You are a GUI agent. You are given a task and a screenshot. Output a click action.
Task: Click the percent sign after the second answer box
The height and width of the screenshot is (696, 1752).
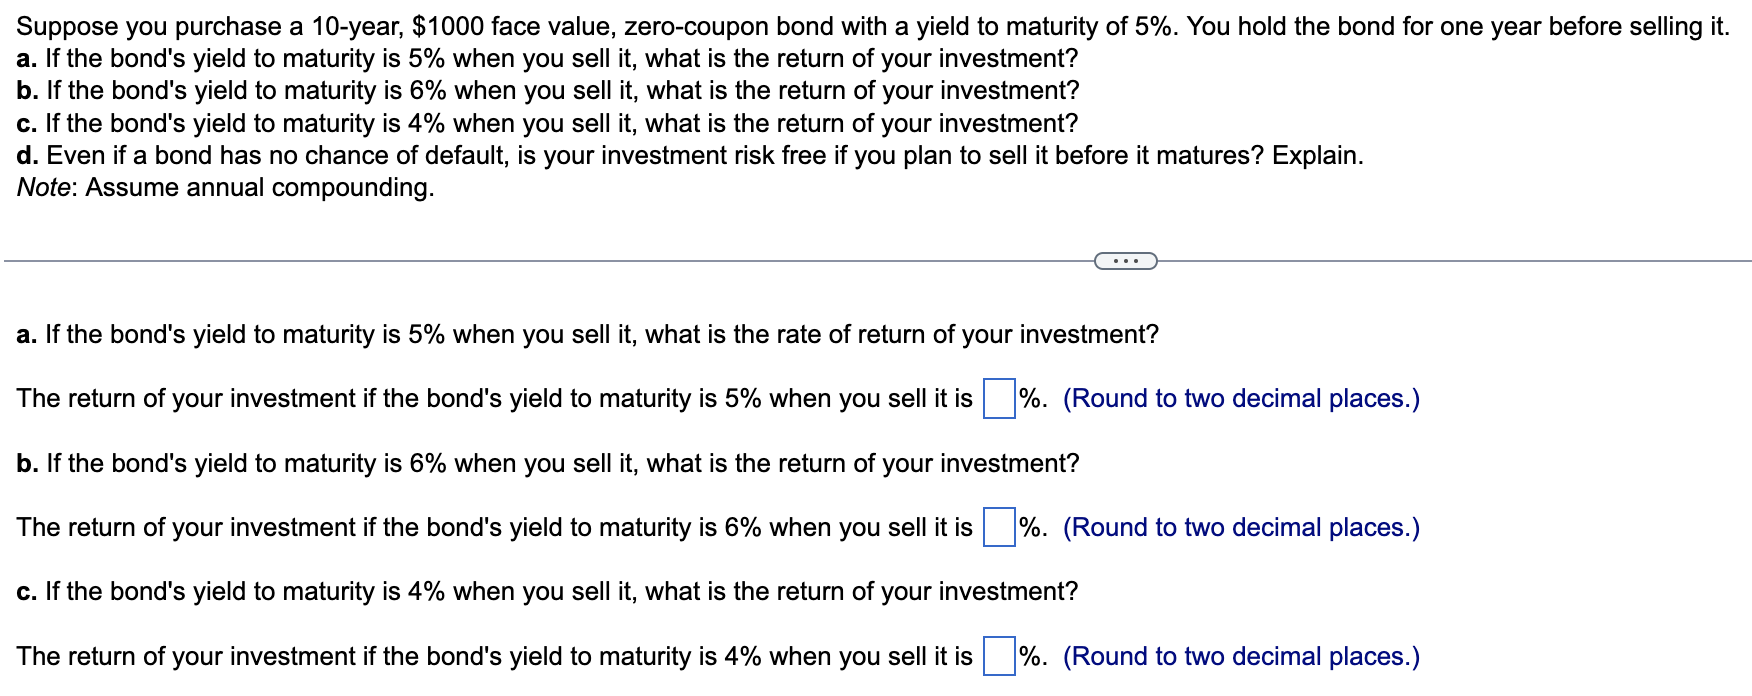(x=1028, y=527)
